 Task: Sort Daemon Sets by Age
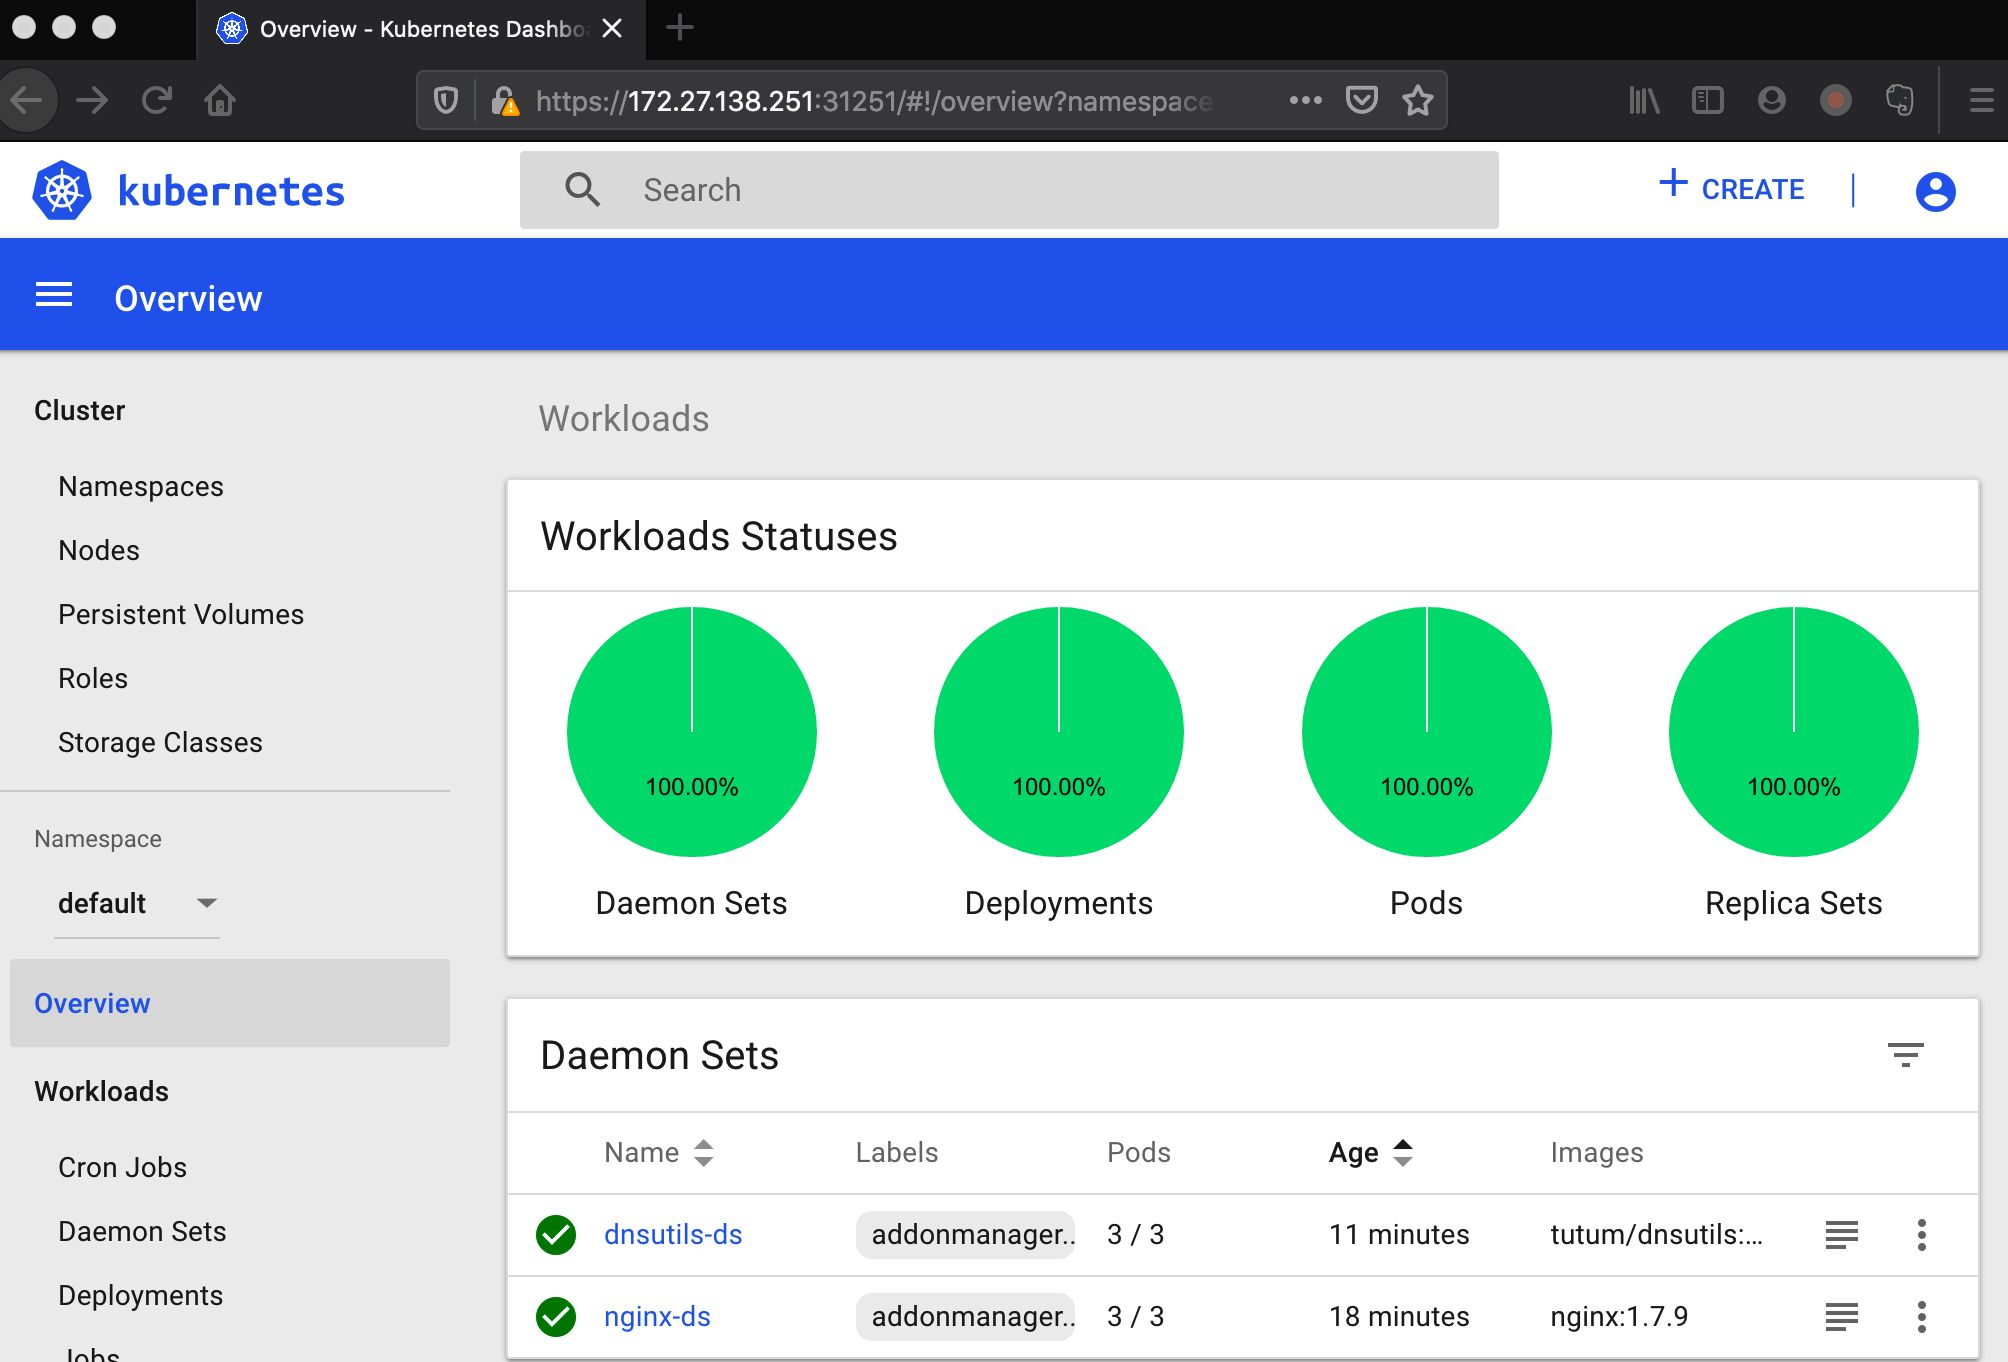1370,1153
